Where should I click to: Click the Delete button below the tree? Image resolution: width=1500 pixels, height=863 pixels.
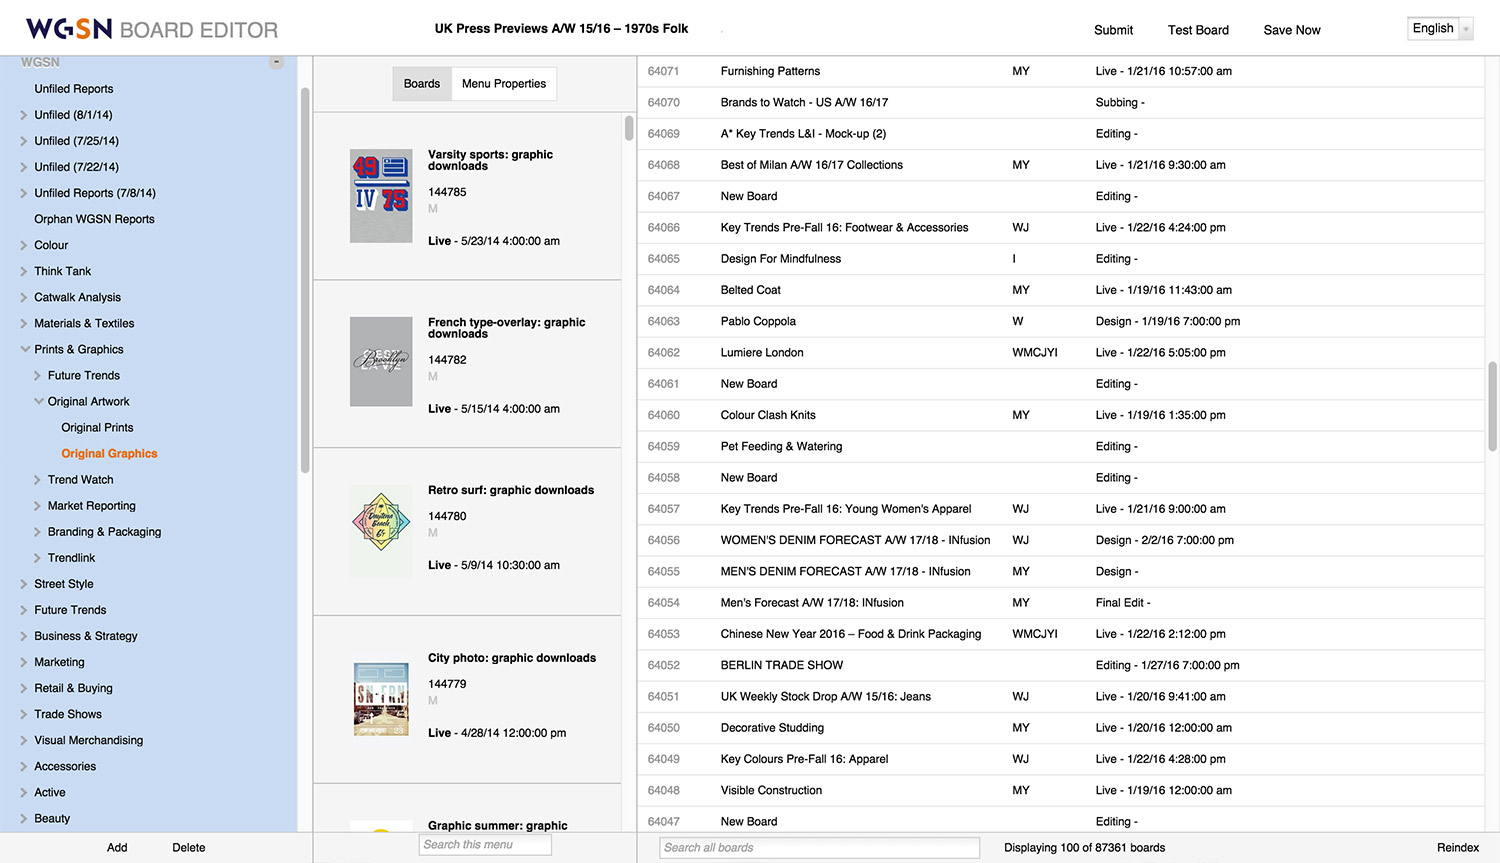tap(188, 848)
